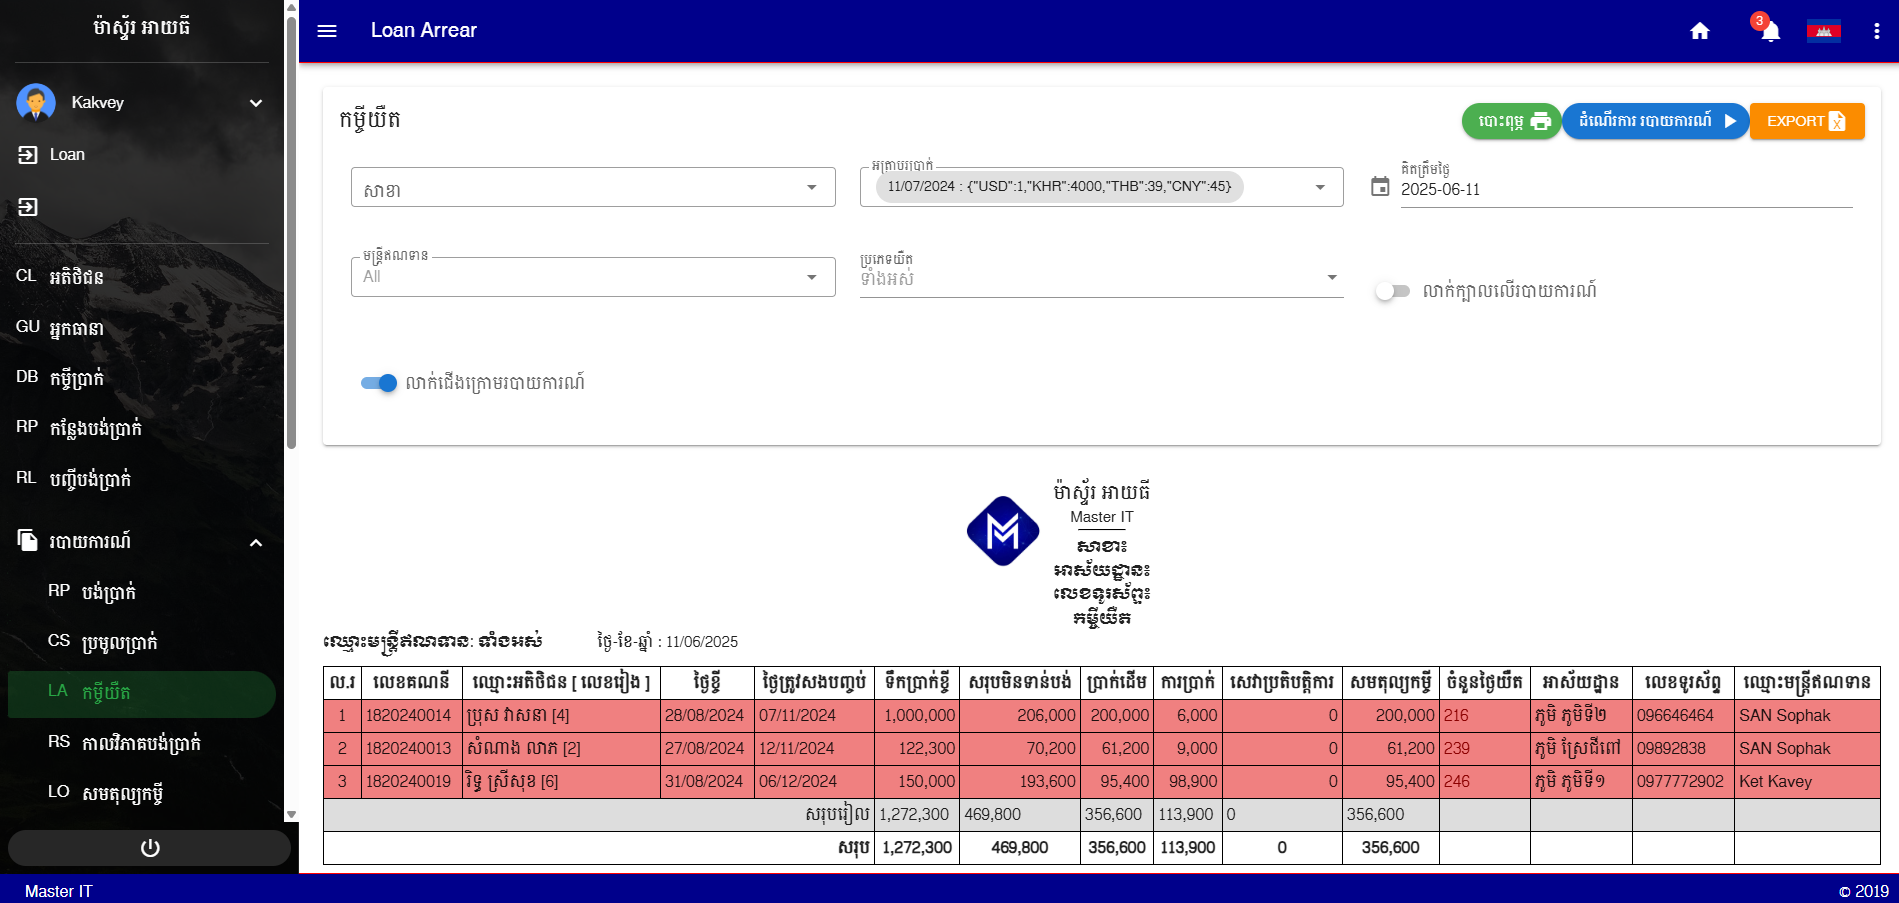This screenshot has height=903, width=1899.
Task: Open the RS repayment schedule report submenu
Action: [142, 743]
